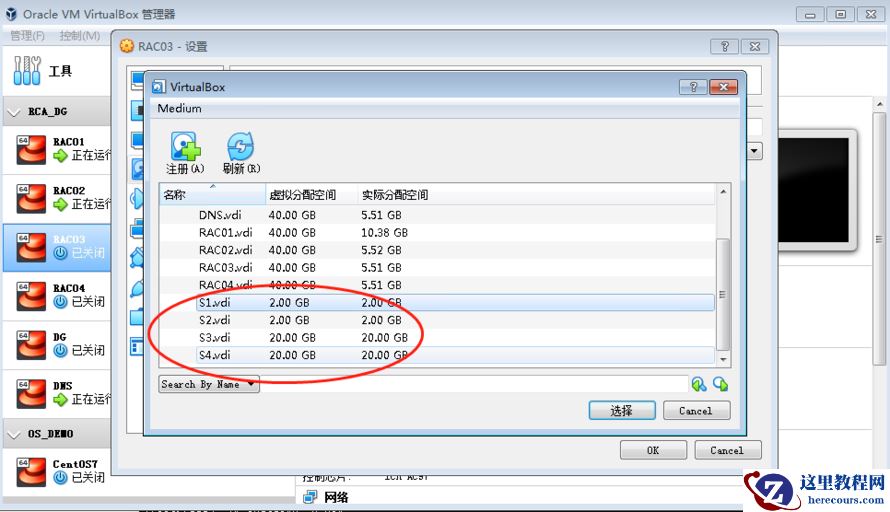This screenshot has height=512, width=890.
Task: Collapse the OS_DEMO group
Action: coord(13,435)
